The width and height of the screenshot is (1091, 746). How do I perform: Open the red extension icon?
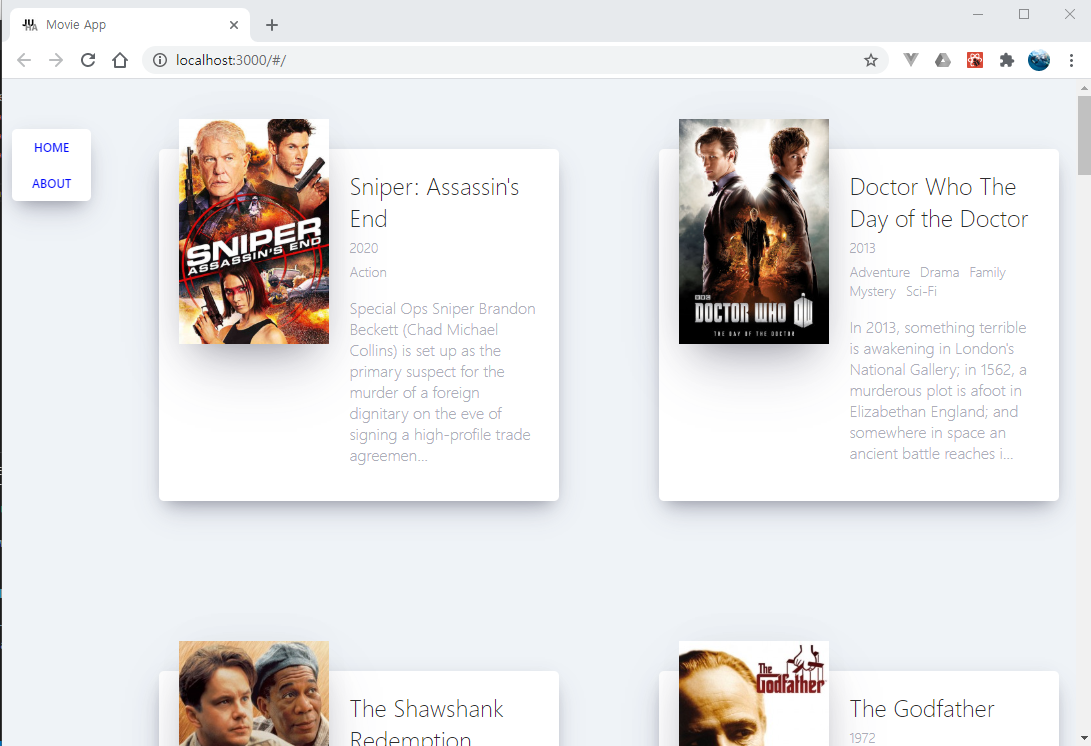tap(975, 61)
